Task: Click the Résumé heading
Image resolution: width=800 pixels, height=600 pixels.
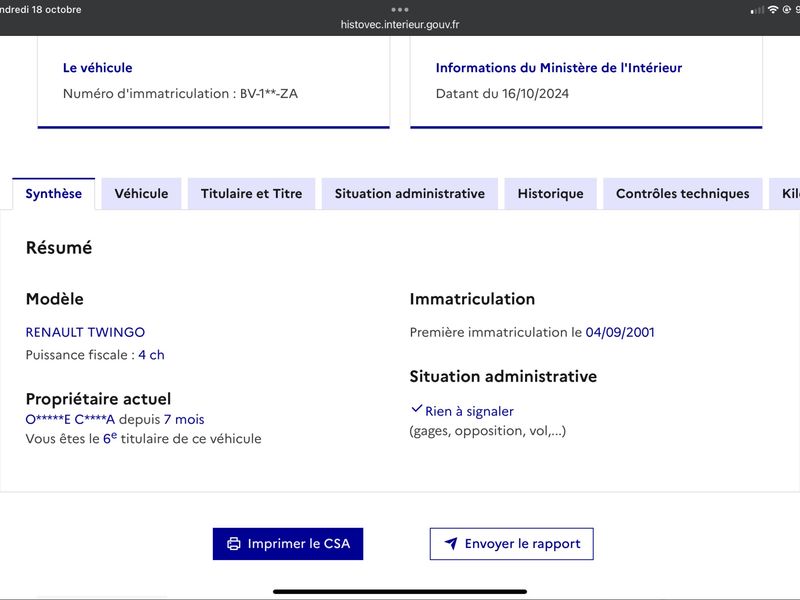Action: [59, 248]
